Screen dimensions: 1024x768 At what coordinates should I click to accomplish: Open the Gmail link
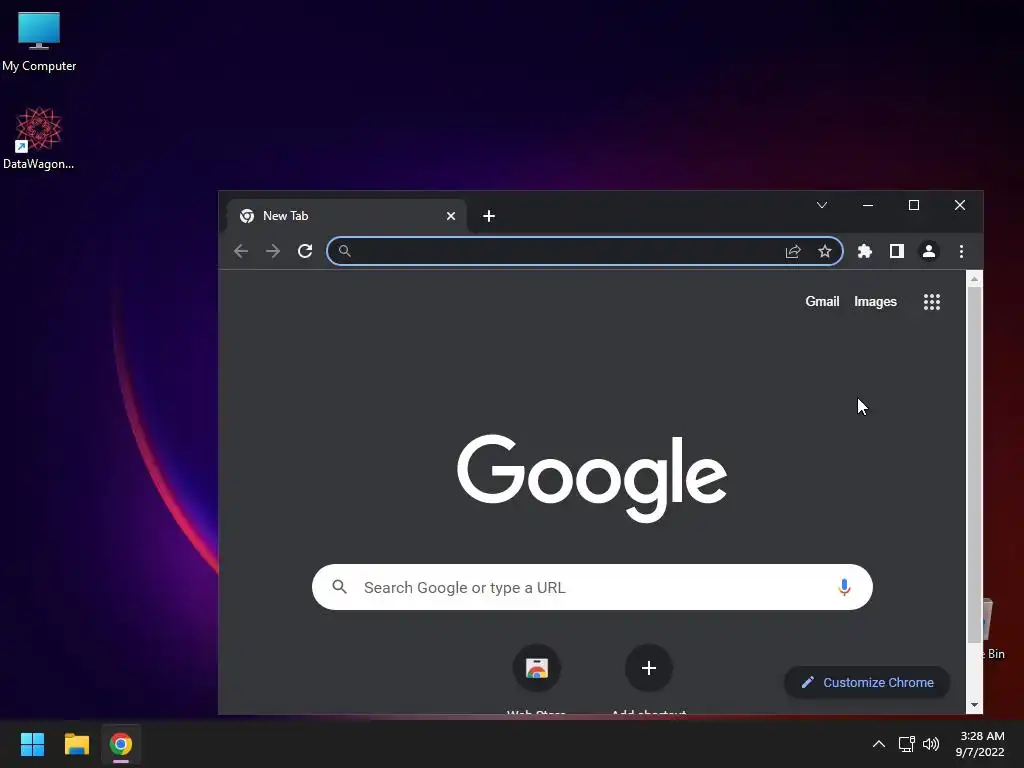(822, 302)
